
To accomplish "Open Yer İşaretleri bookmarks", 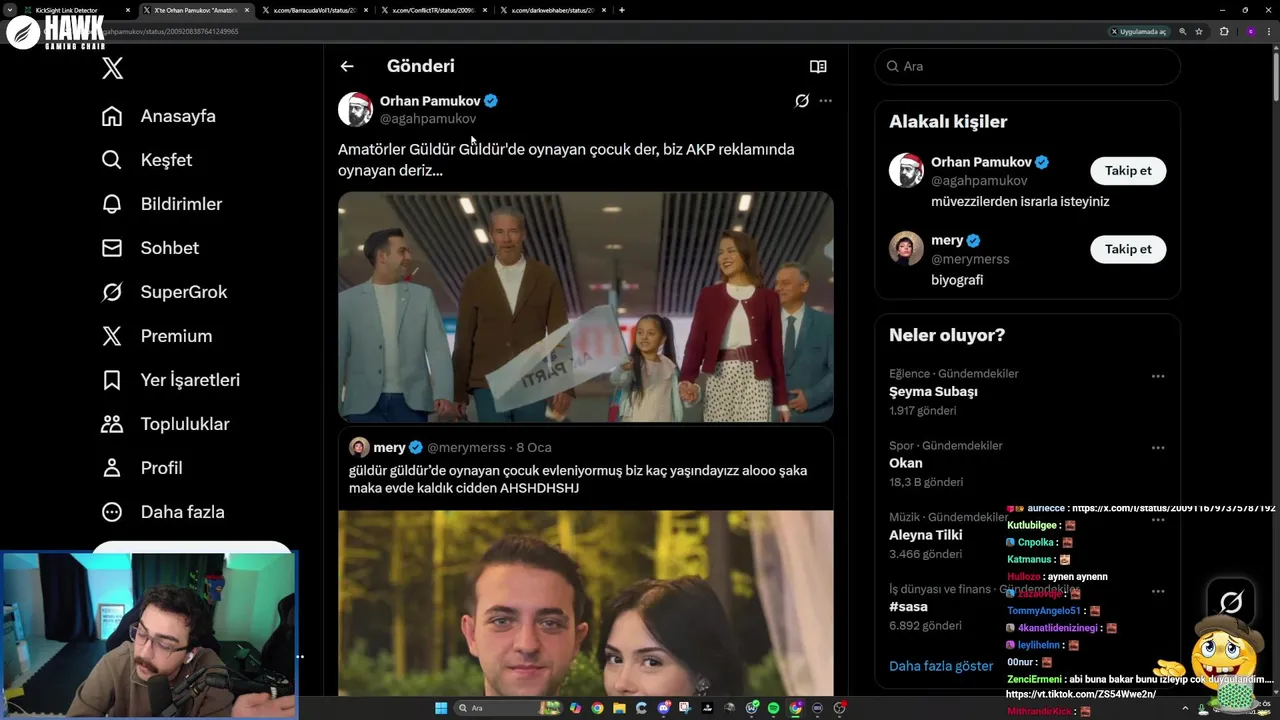I will click(170, 380).
